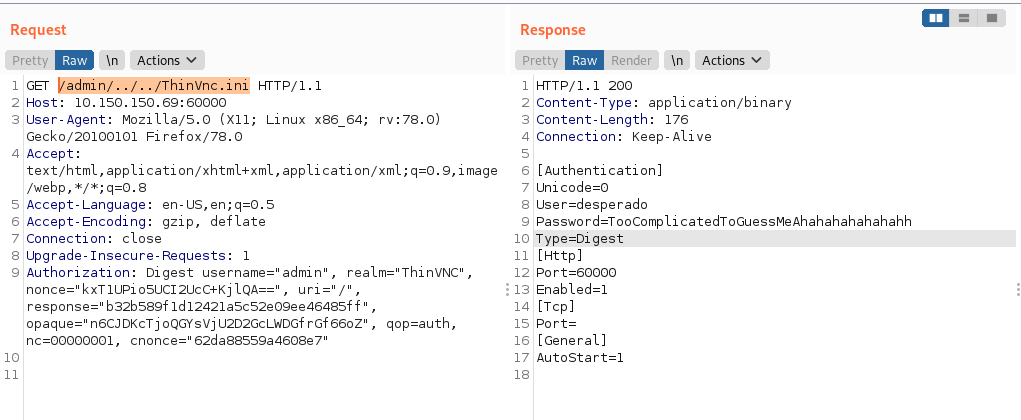This screenshot has width=1021, height=420.
Task: Click Content-Length: 176 header
Action: click(612, 119)
